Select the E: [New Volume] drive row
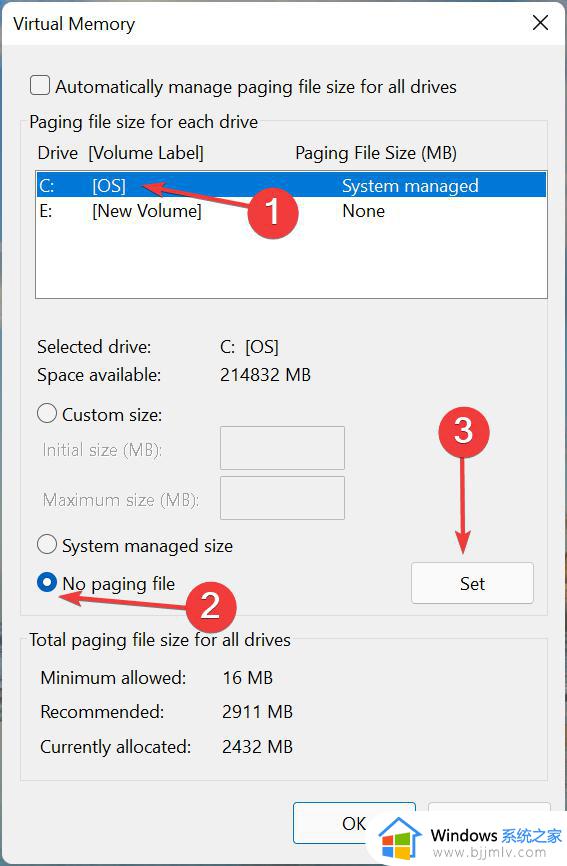The width and height of the screenshot is (567, 866). click(x=292, y=211)
